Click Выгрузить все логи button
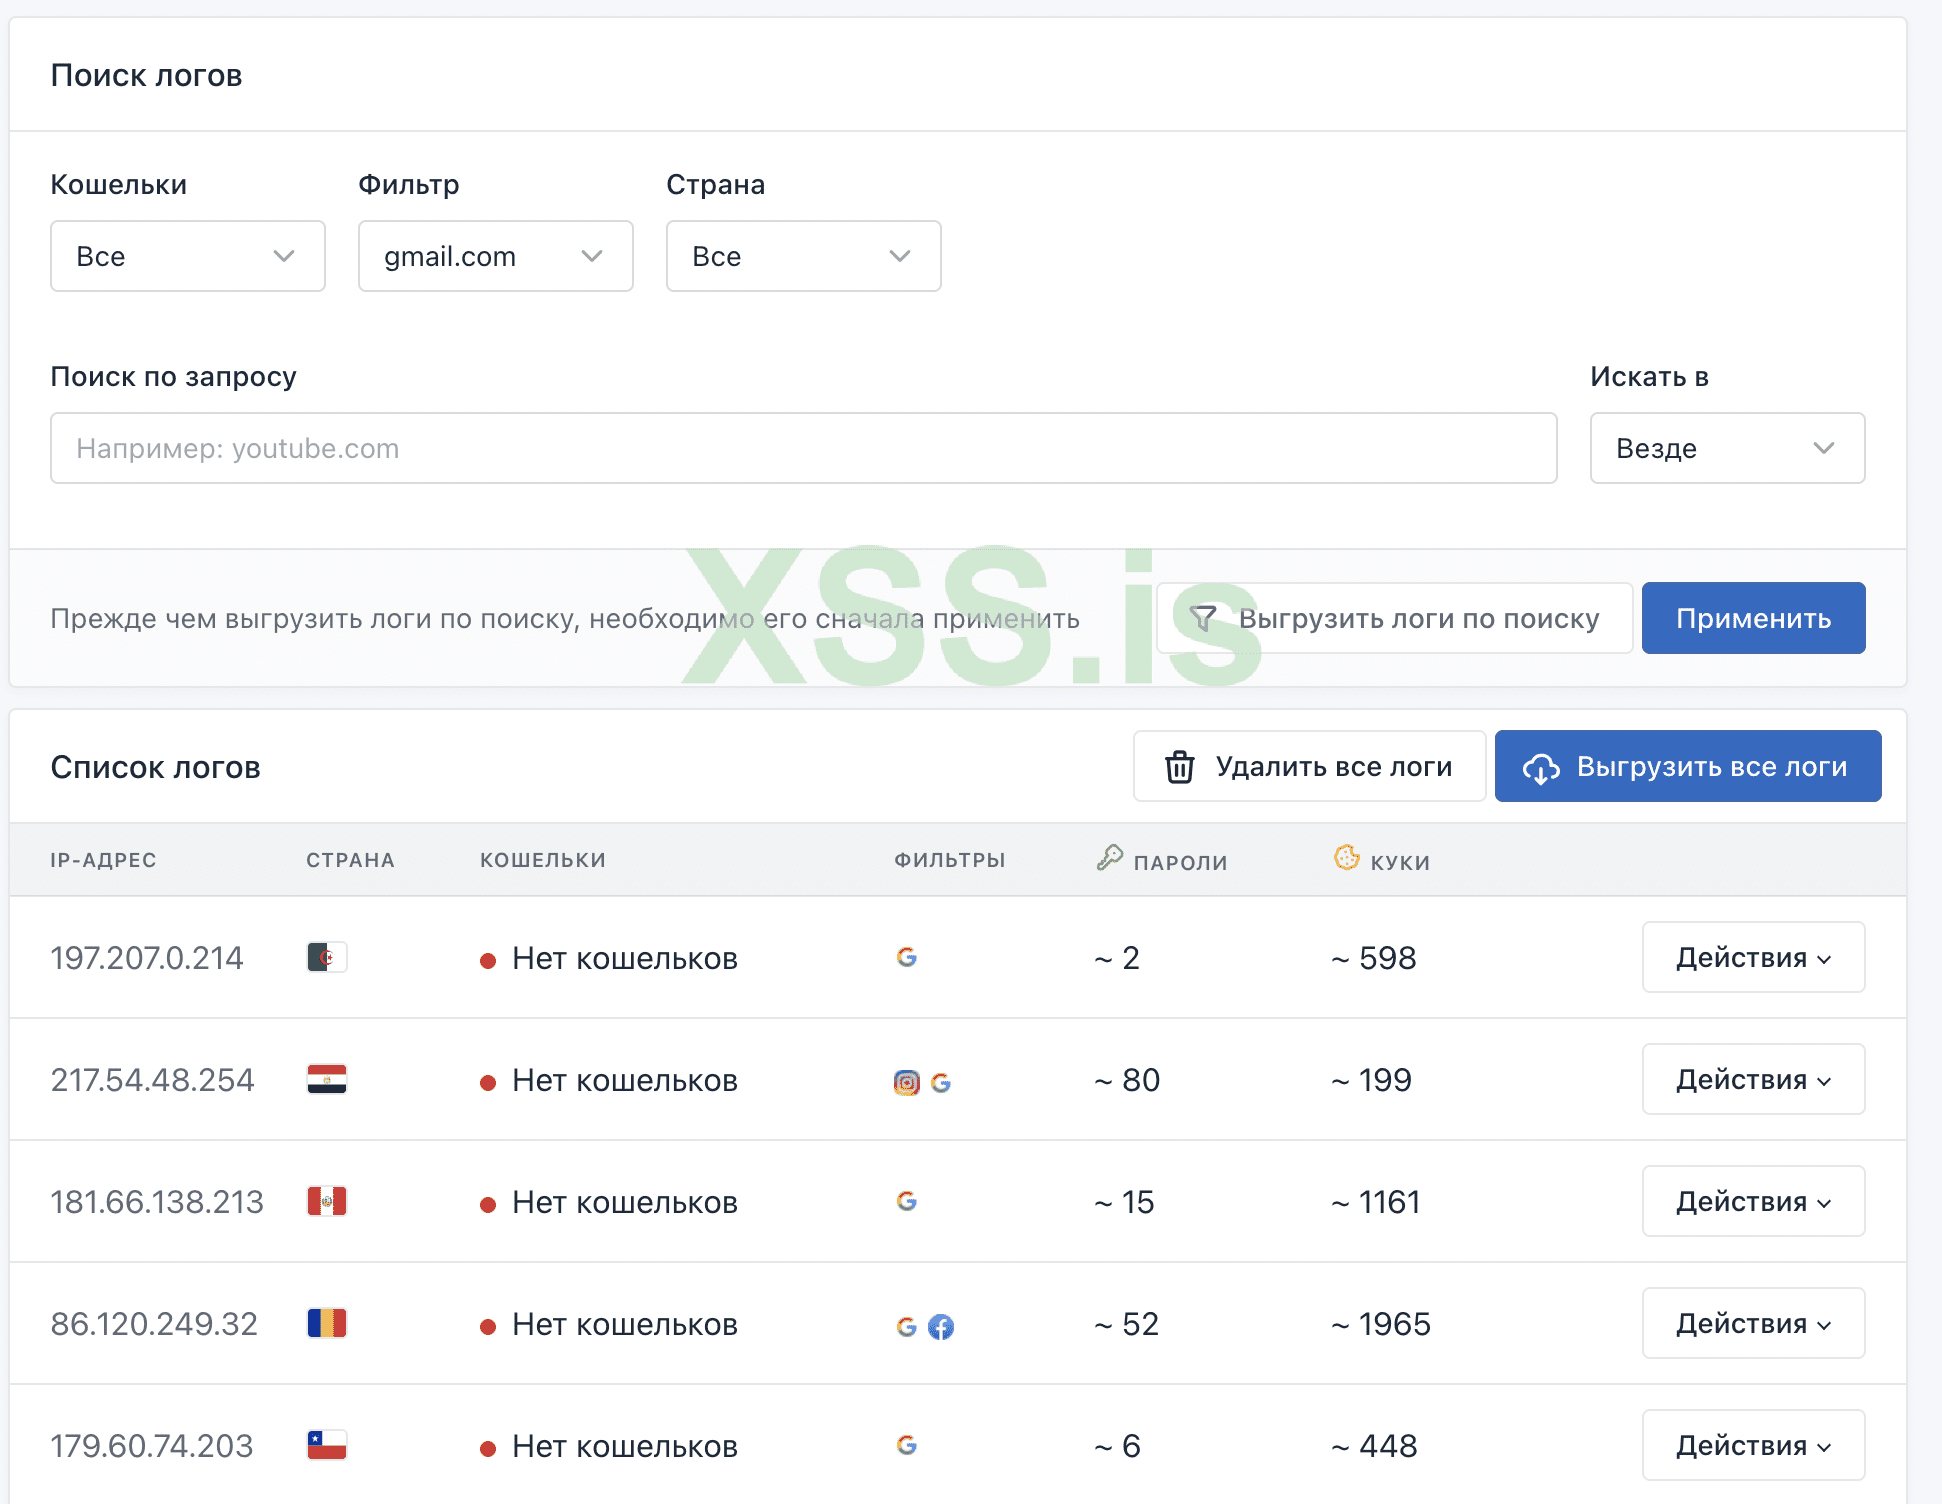This screenshot has height=1504, width=1942. pos(1687,766)
